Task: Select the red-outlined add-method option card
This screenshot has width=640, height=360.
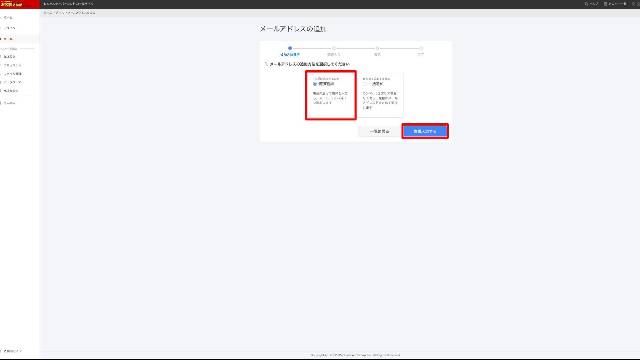Action: coord(331,95)
